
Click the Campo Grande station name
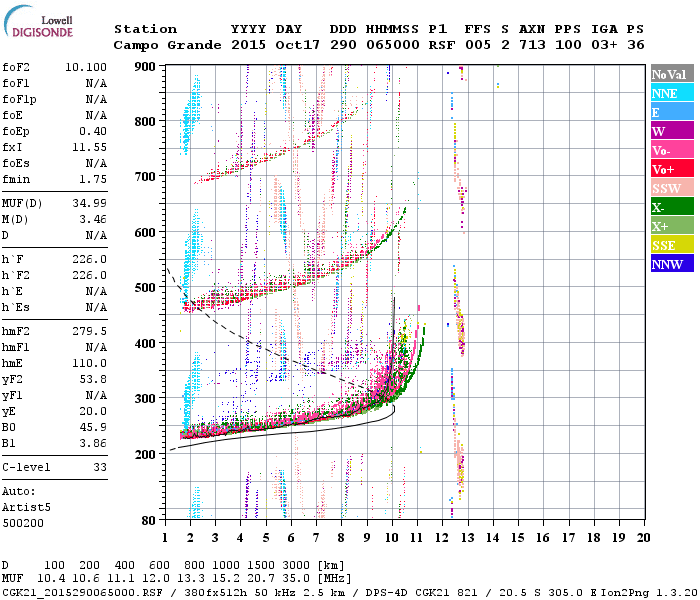tap(167, 45)
